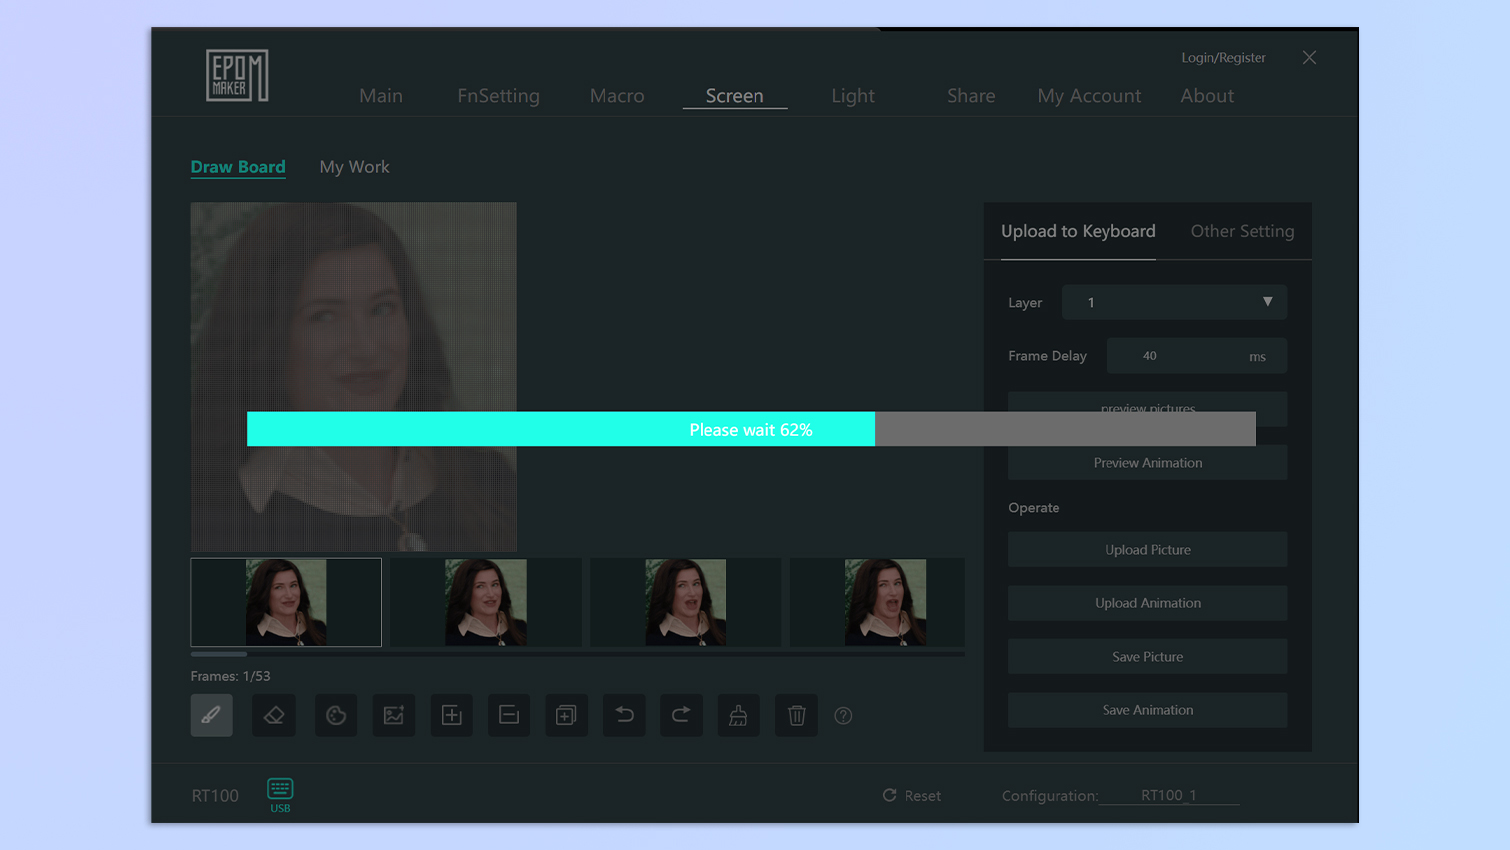The width and height of the screenshot is (1510, 850).
Task: Undo the last drawing action
Action: [x=624, y=715]
